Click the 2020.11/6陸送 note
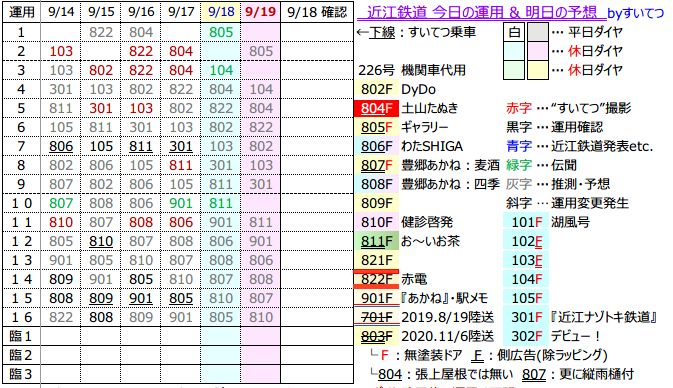 448,336
